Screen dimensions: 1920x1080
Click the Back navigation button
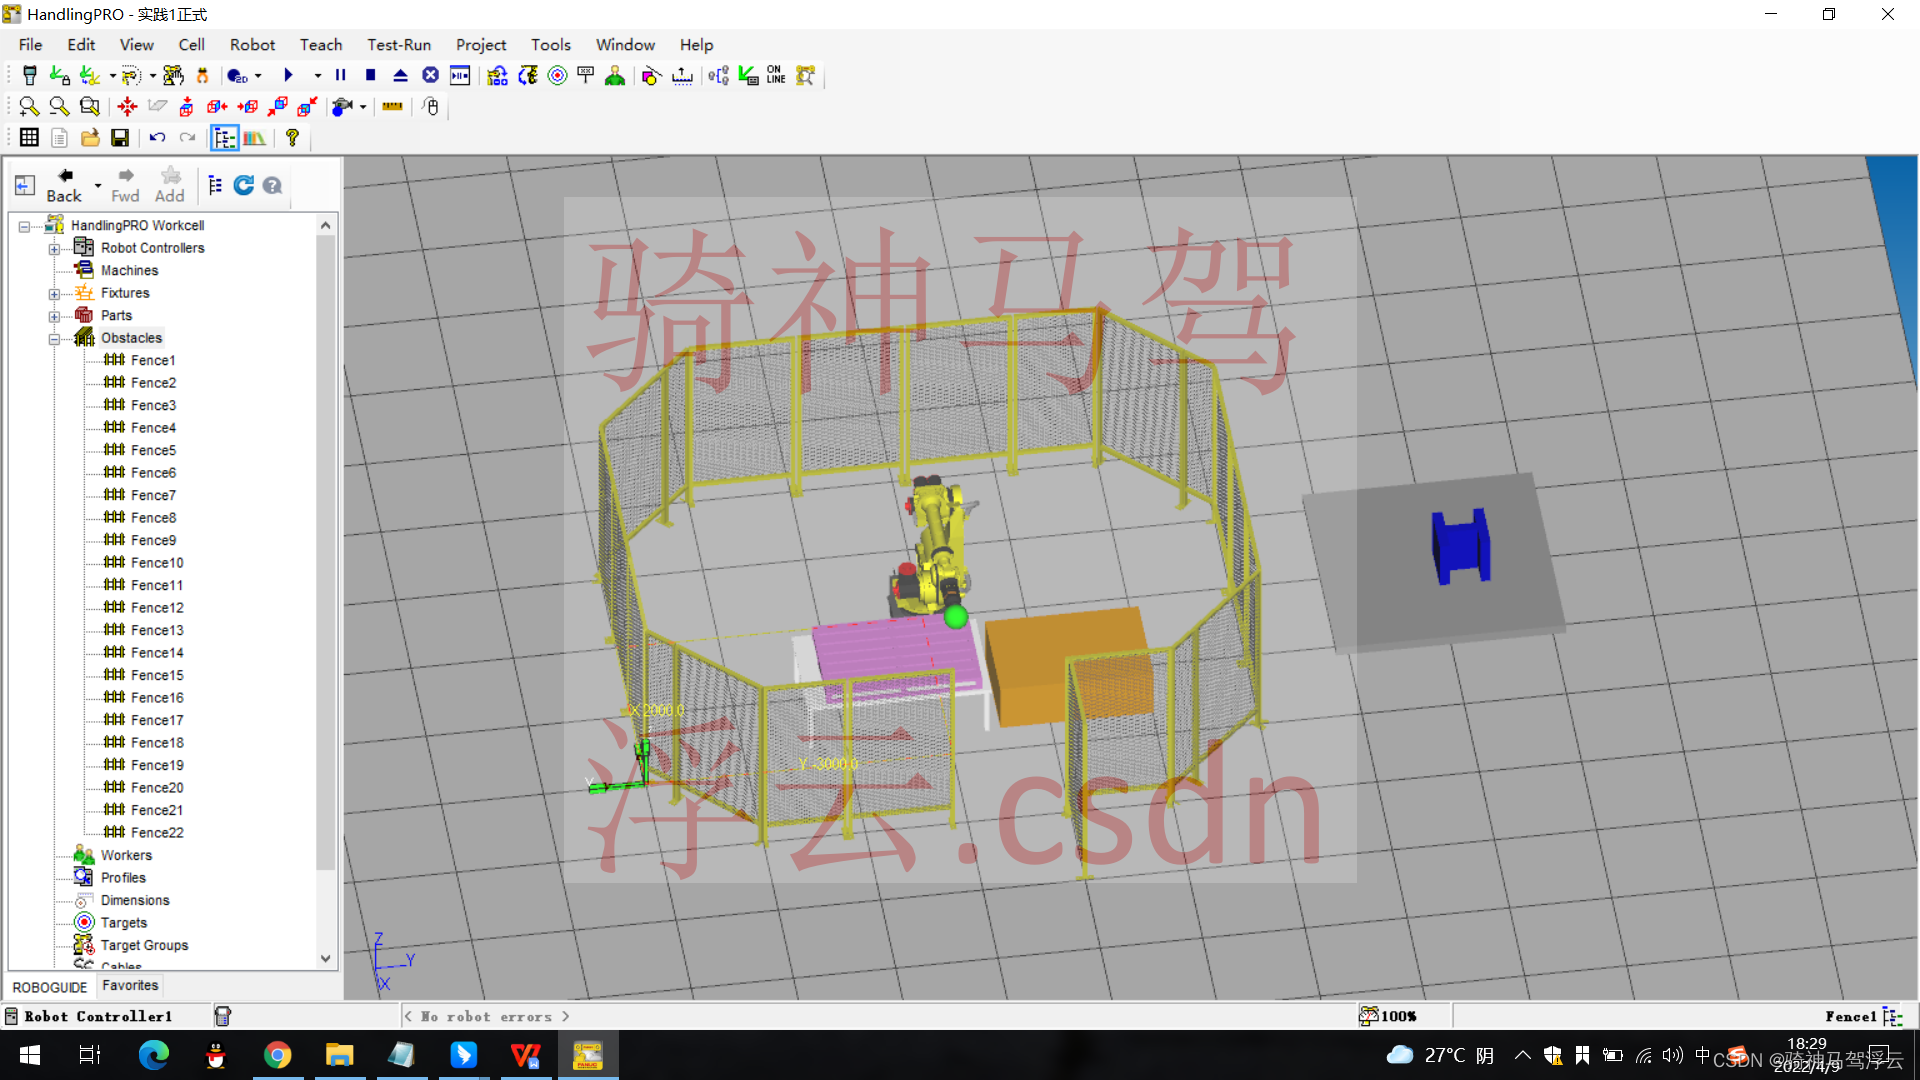coord(64,186)
